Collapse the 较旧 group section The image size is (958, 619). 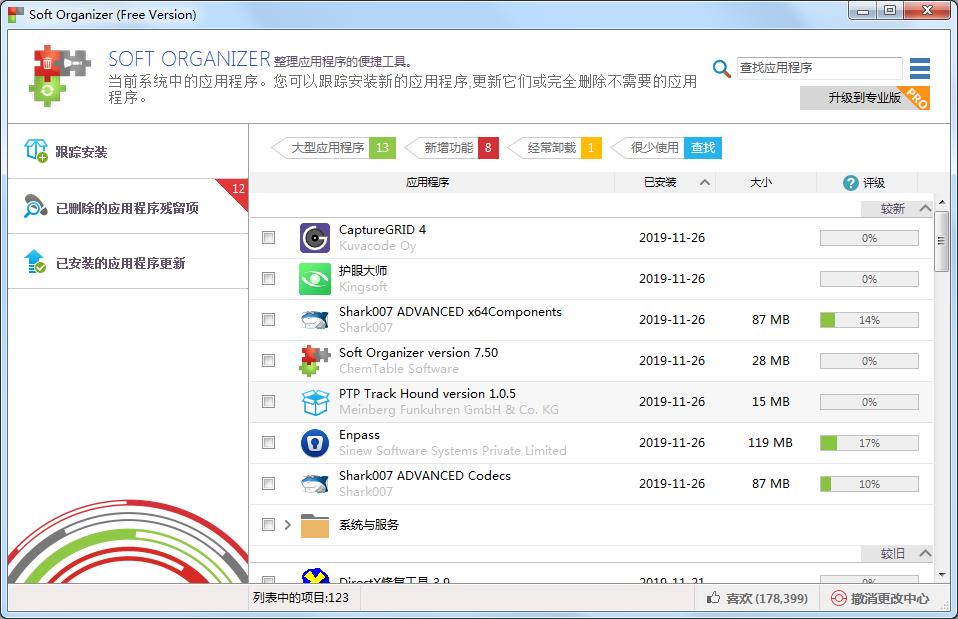point(924,554)
